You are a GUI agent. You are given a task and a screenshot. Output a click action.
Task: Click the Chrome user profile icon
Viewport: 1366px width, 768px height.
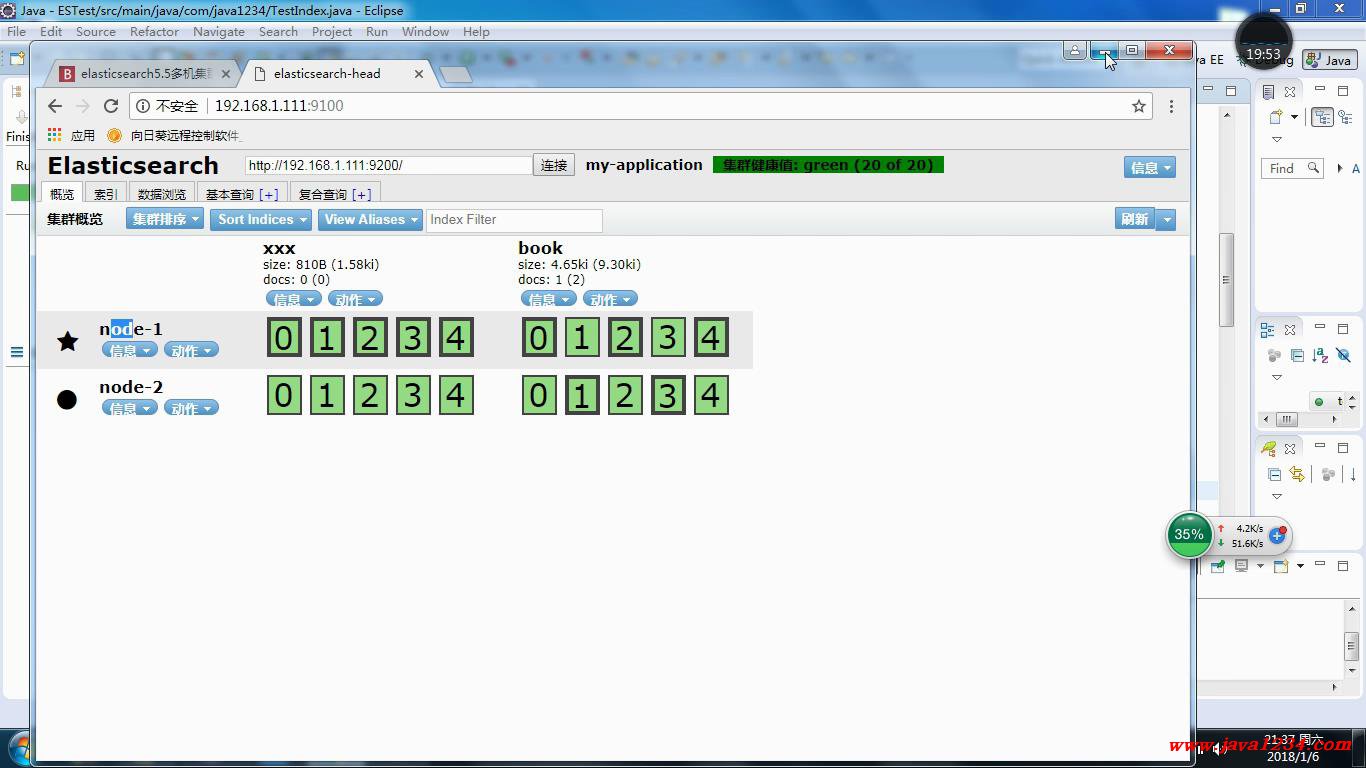tap(1075, 50)
